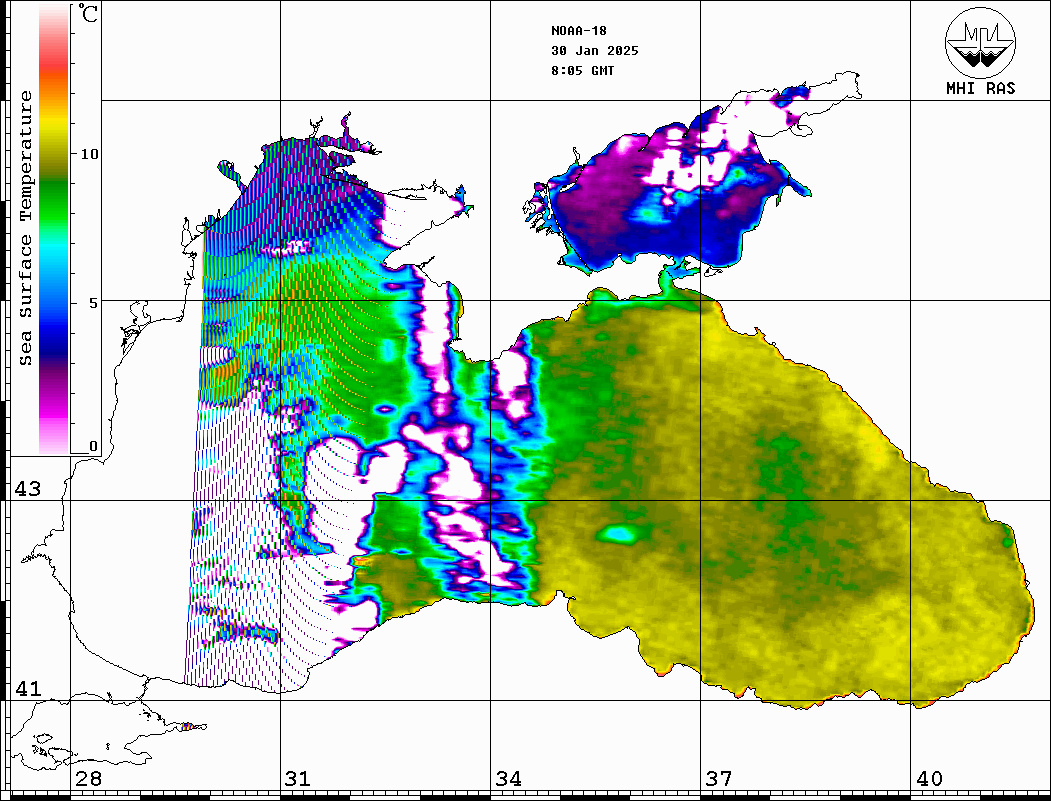Click the MHI RAS logo emblem
This screenshot has height=801, width=1051.
pyautogui.click(x=981, y=42)
